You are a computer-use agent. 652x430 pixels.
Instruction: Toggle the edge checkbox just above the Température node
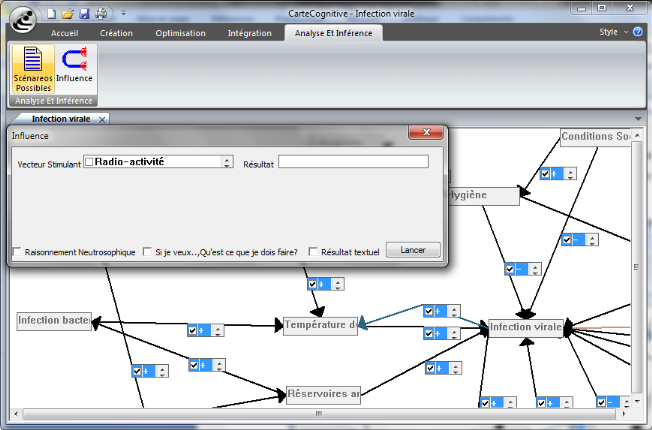[x=313, y=284]
